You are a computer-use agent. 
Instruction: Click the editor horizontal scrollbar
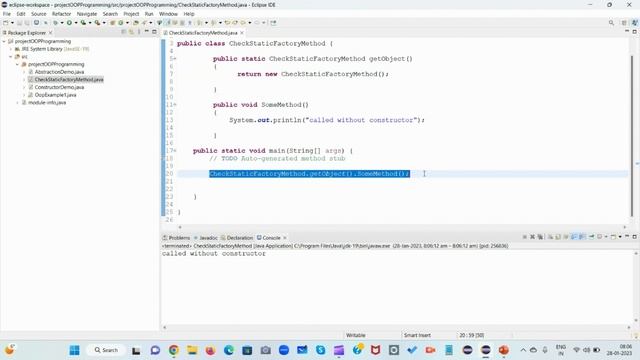click(x=402, y=227)
